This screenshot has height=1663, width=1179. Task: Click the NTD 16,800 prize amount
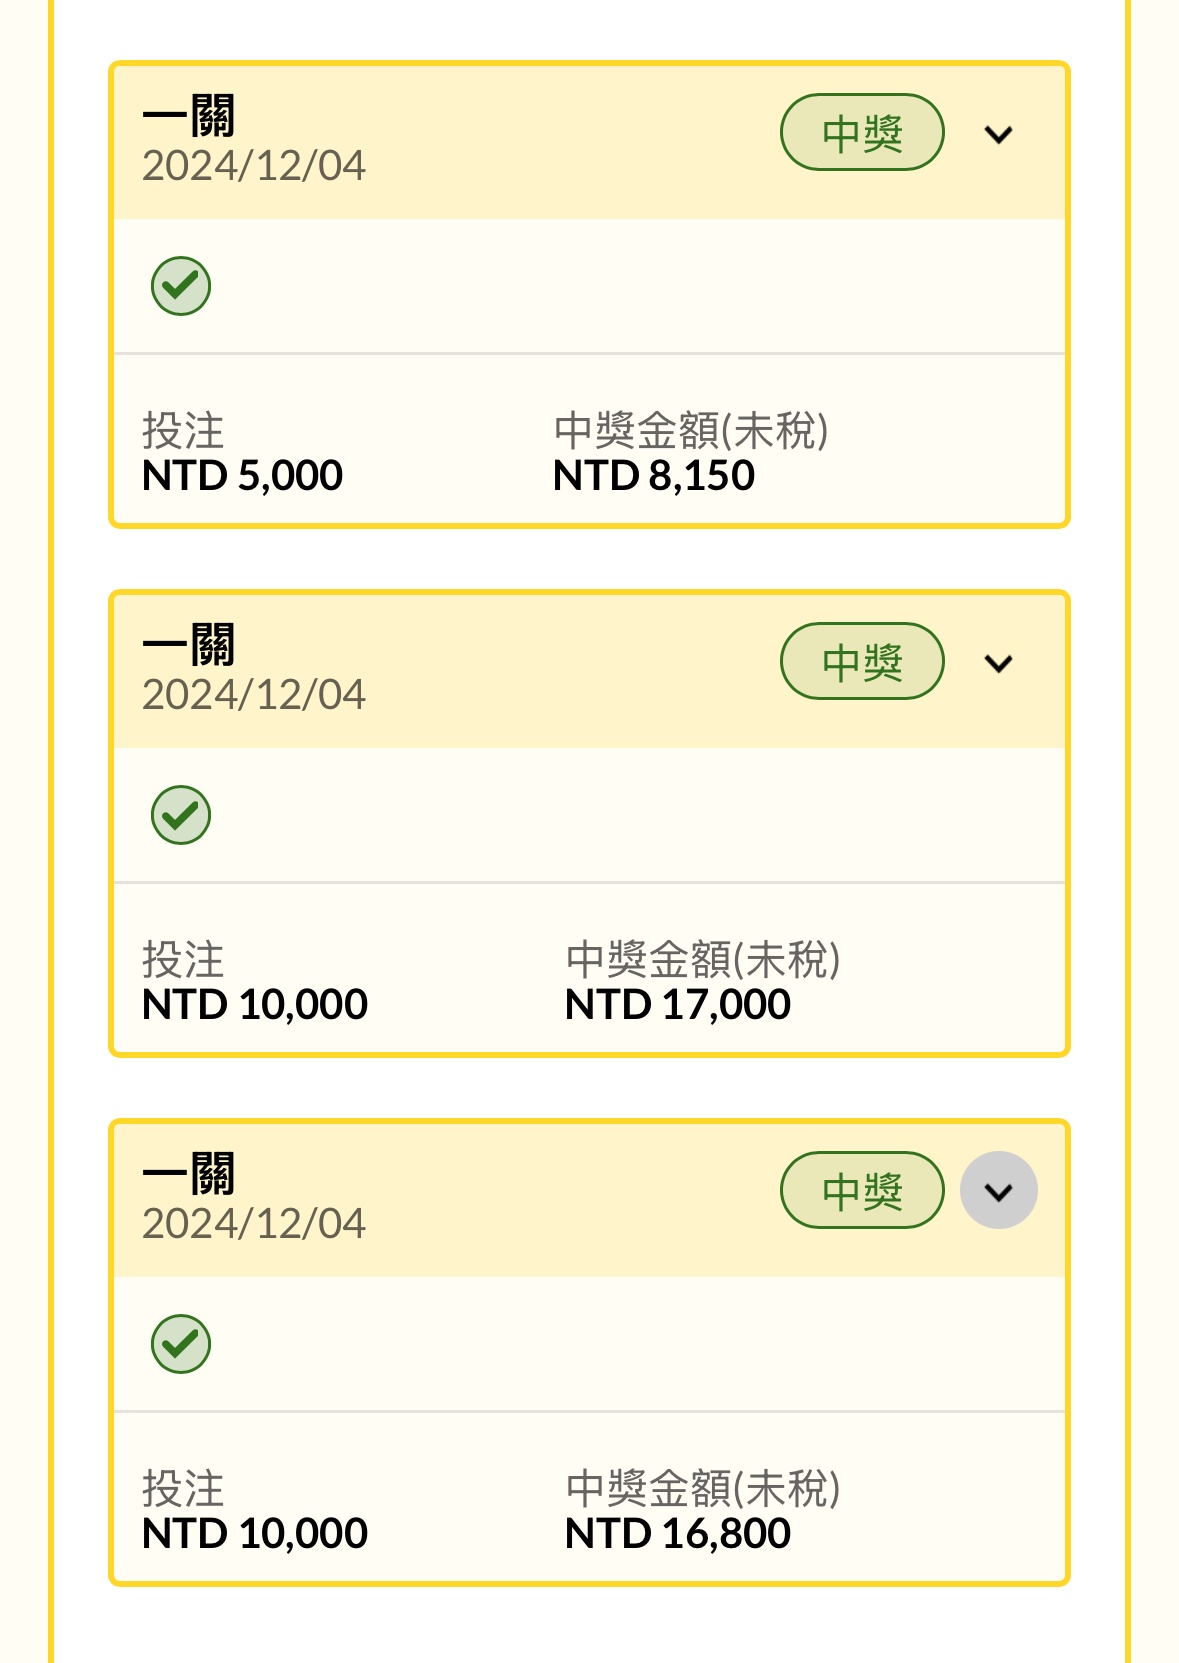pos(678,1534)
